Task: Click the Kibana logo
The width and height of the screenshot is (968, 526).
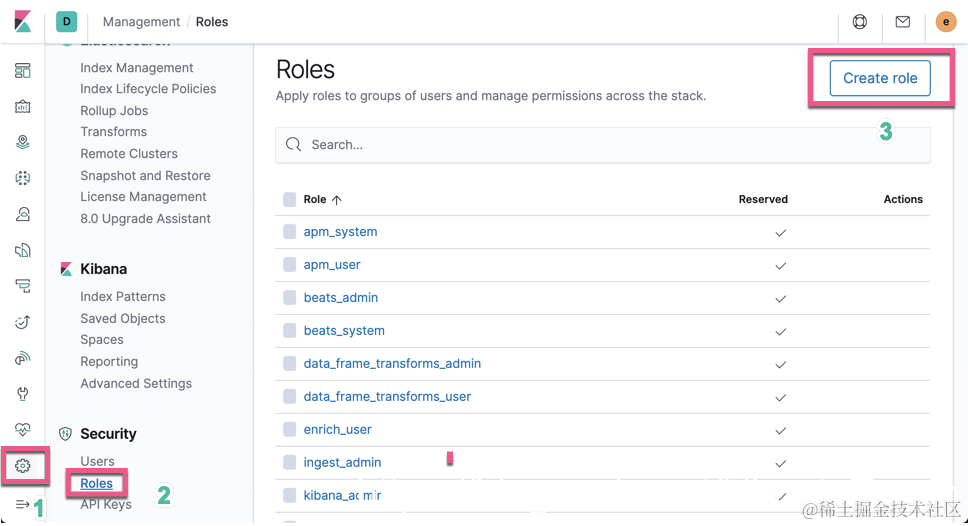Action: point(22,22)
